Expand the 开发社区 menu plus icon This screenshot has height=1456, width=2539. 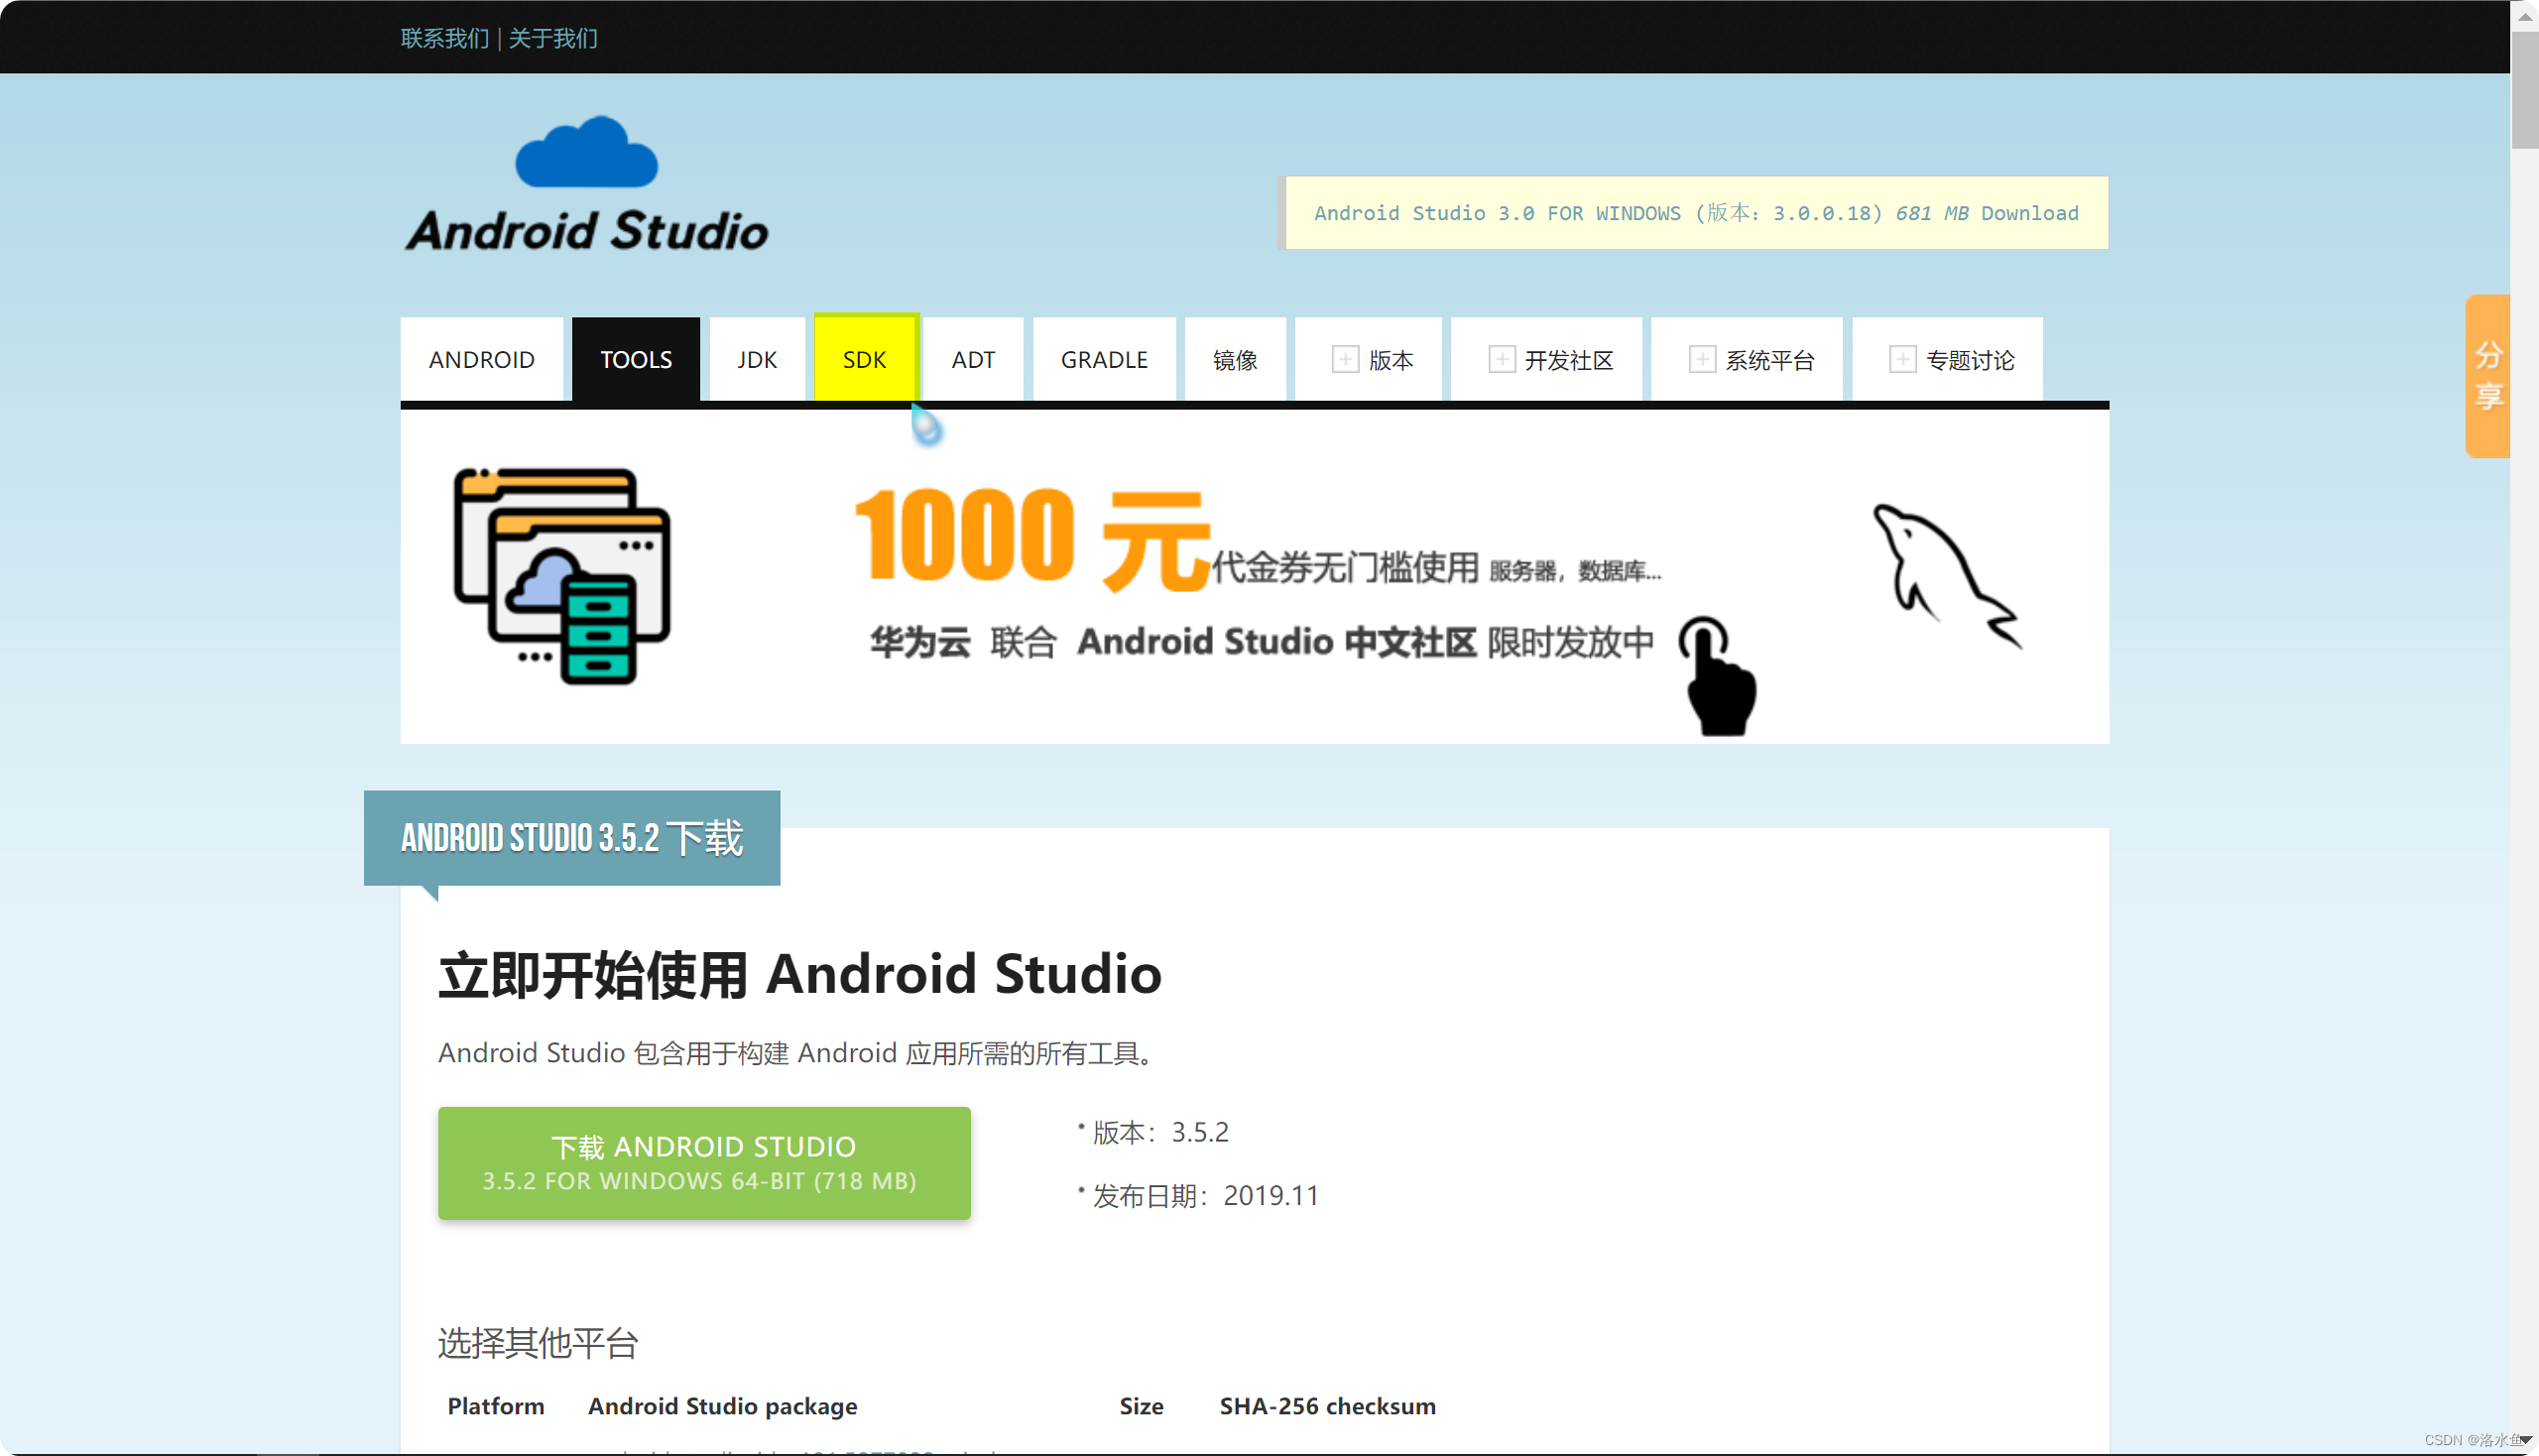[1501, 359]
